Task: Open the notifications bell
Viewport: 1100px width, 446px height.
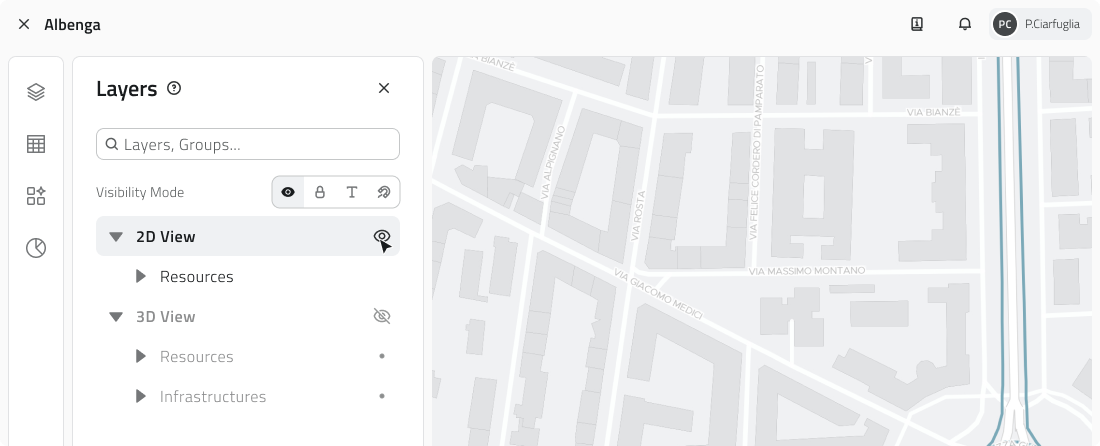Action: click(965, 24)
